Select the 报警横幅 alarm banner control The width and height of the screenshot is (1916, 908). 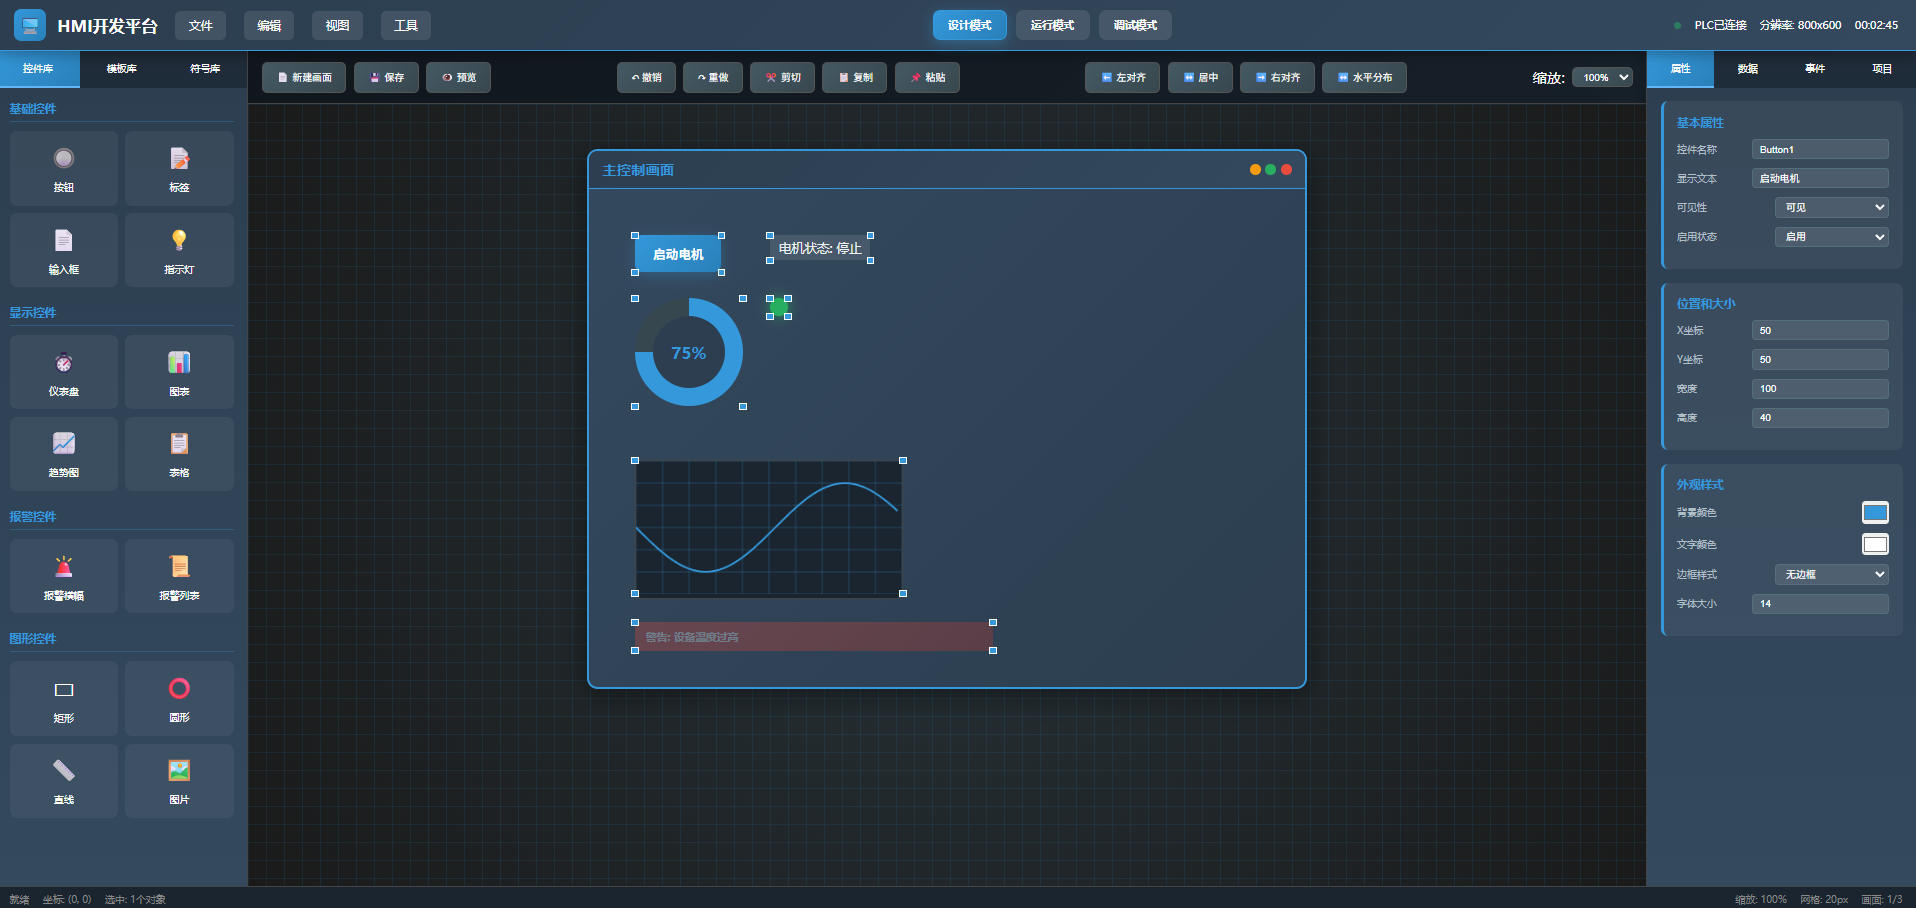[x=64, y=576]
